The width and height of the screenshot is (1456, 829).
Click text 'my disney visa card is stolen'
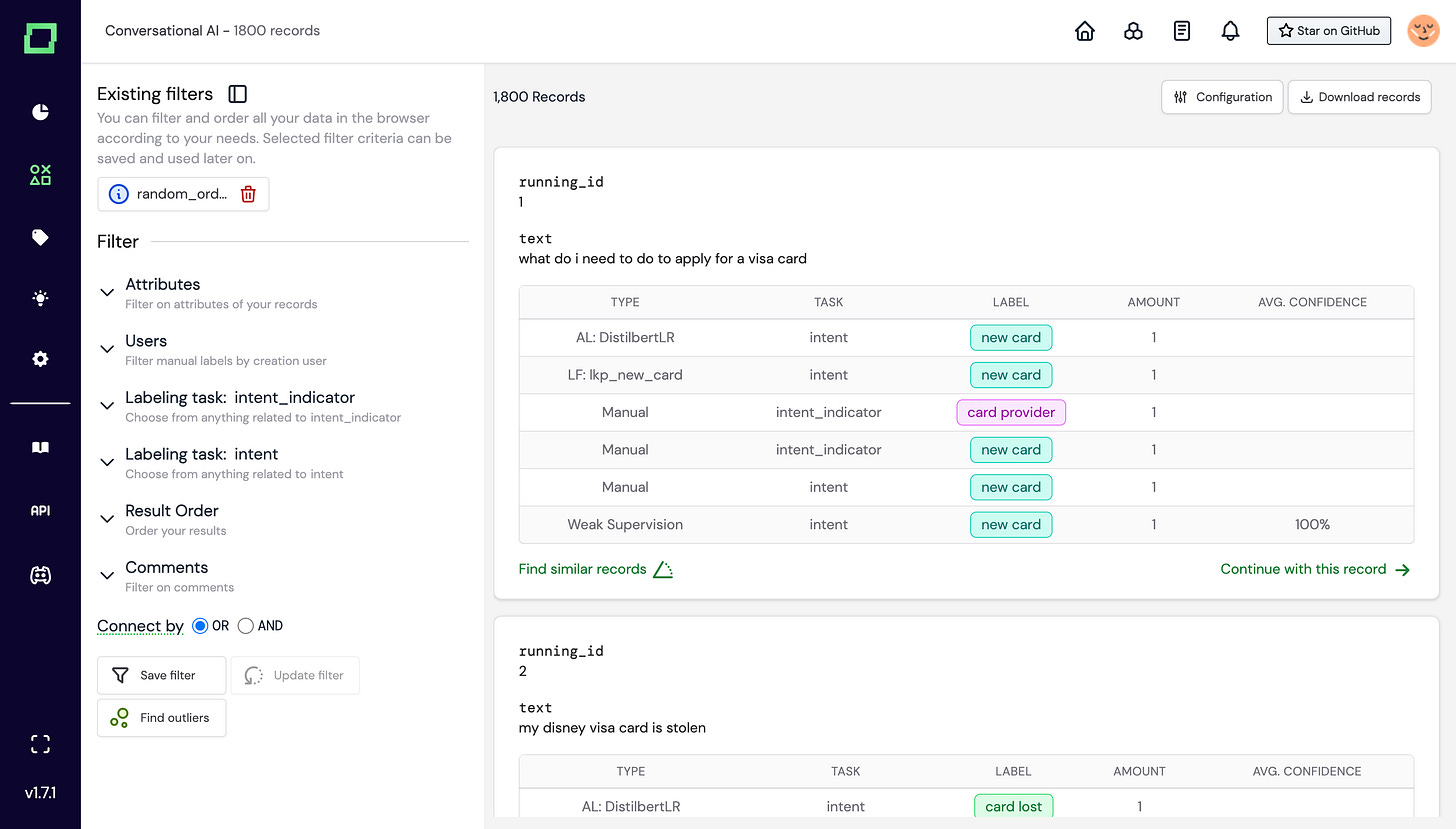tap(612, 728)
